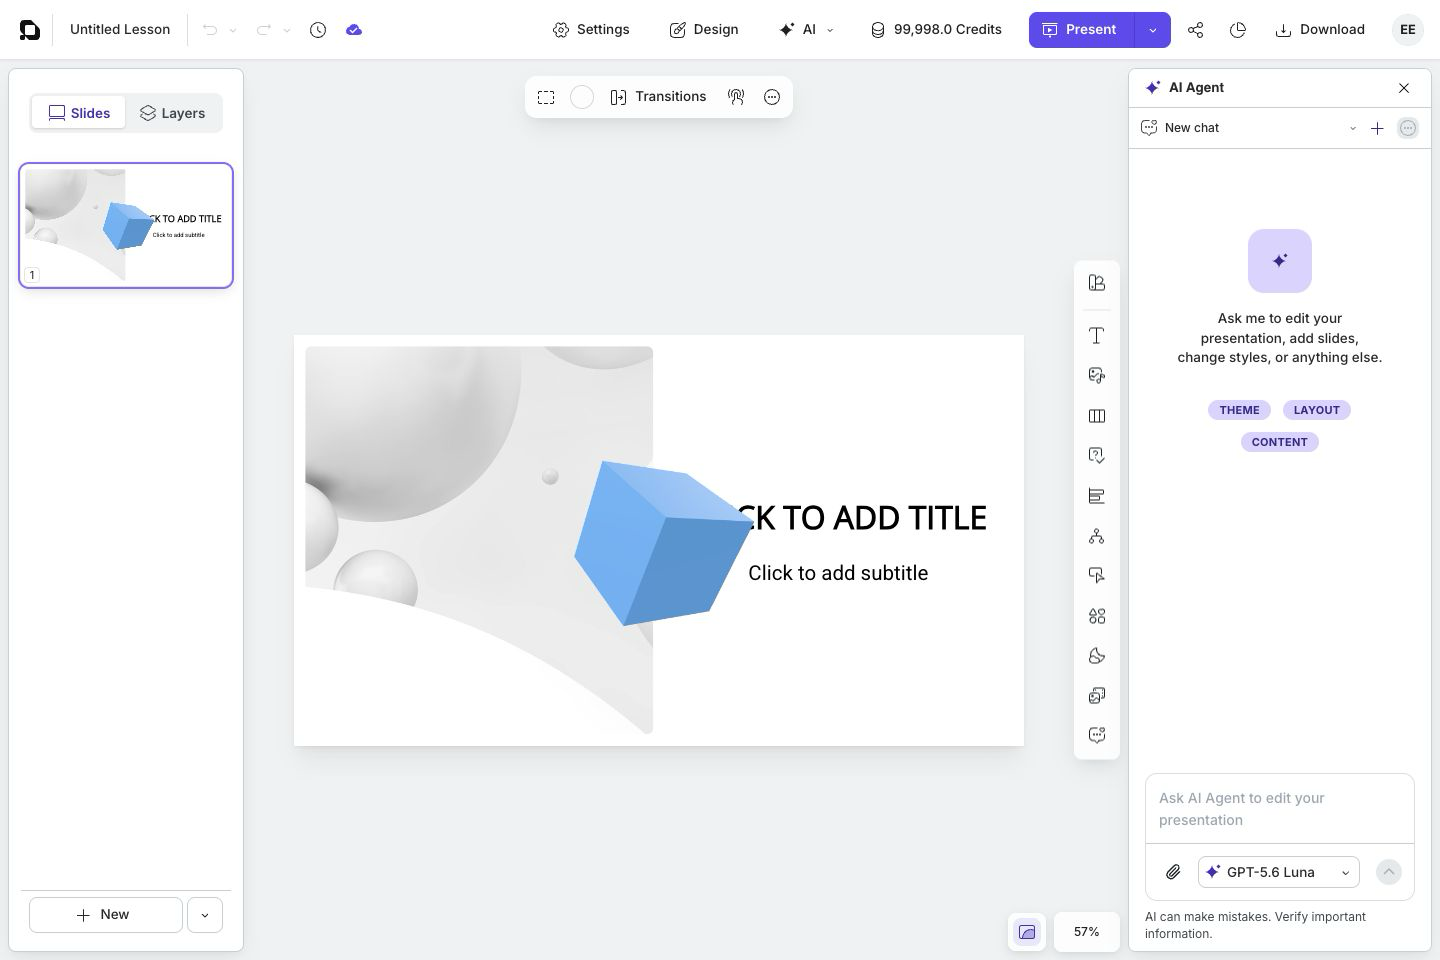Open Transitions in the canvas toolbar
This screenshot has height=960, width=1440.
[x=658, y=97]
